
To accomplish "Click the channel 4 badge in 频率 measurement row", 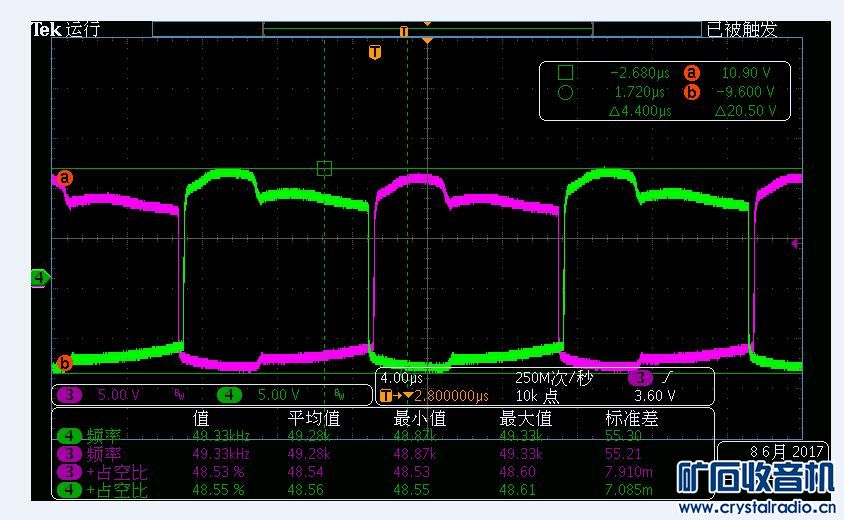I will tap(69, 435).
